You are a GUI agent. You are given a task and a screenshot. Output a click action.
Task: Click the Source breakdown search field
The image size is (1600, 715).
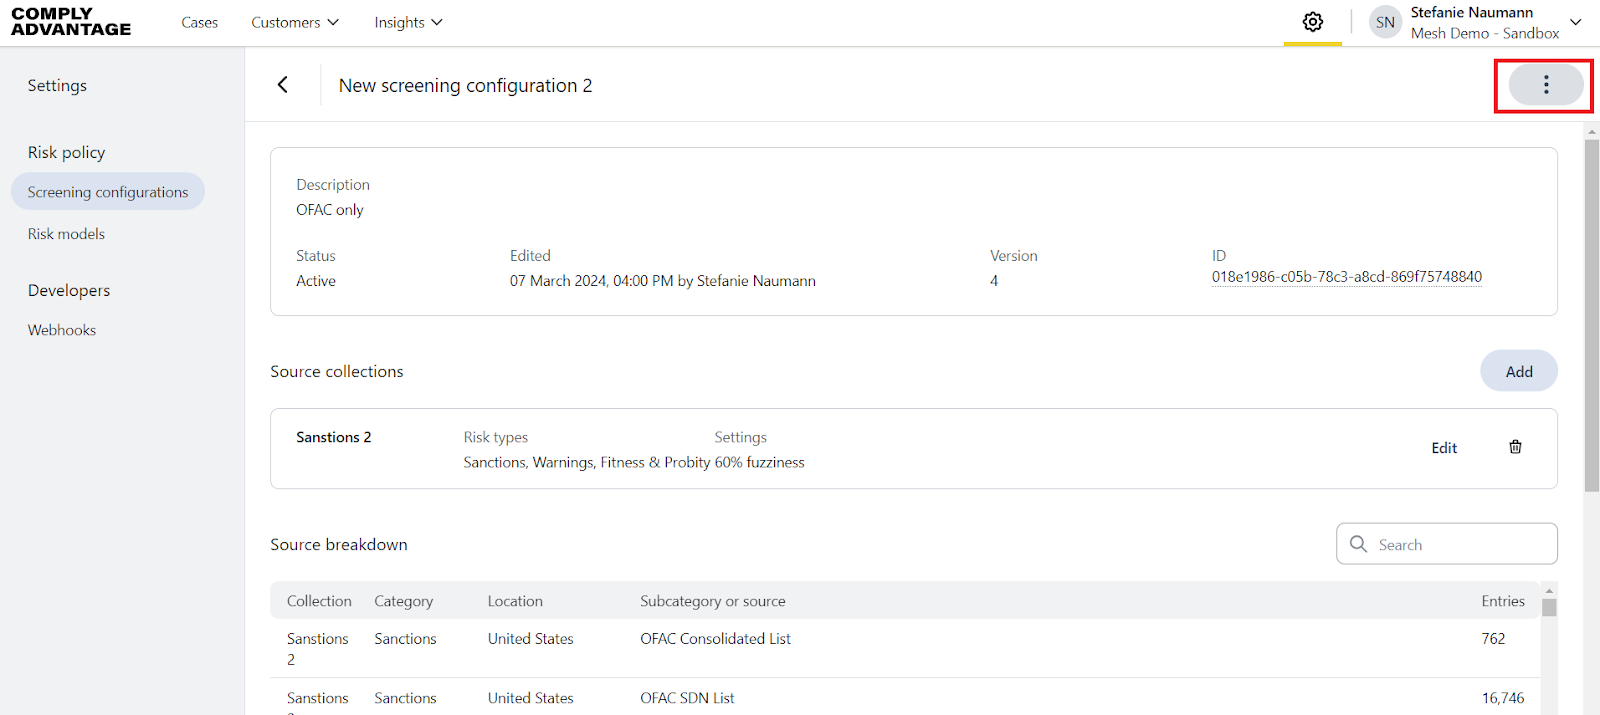1460,544
